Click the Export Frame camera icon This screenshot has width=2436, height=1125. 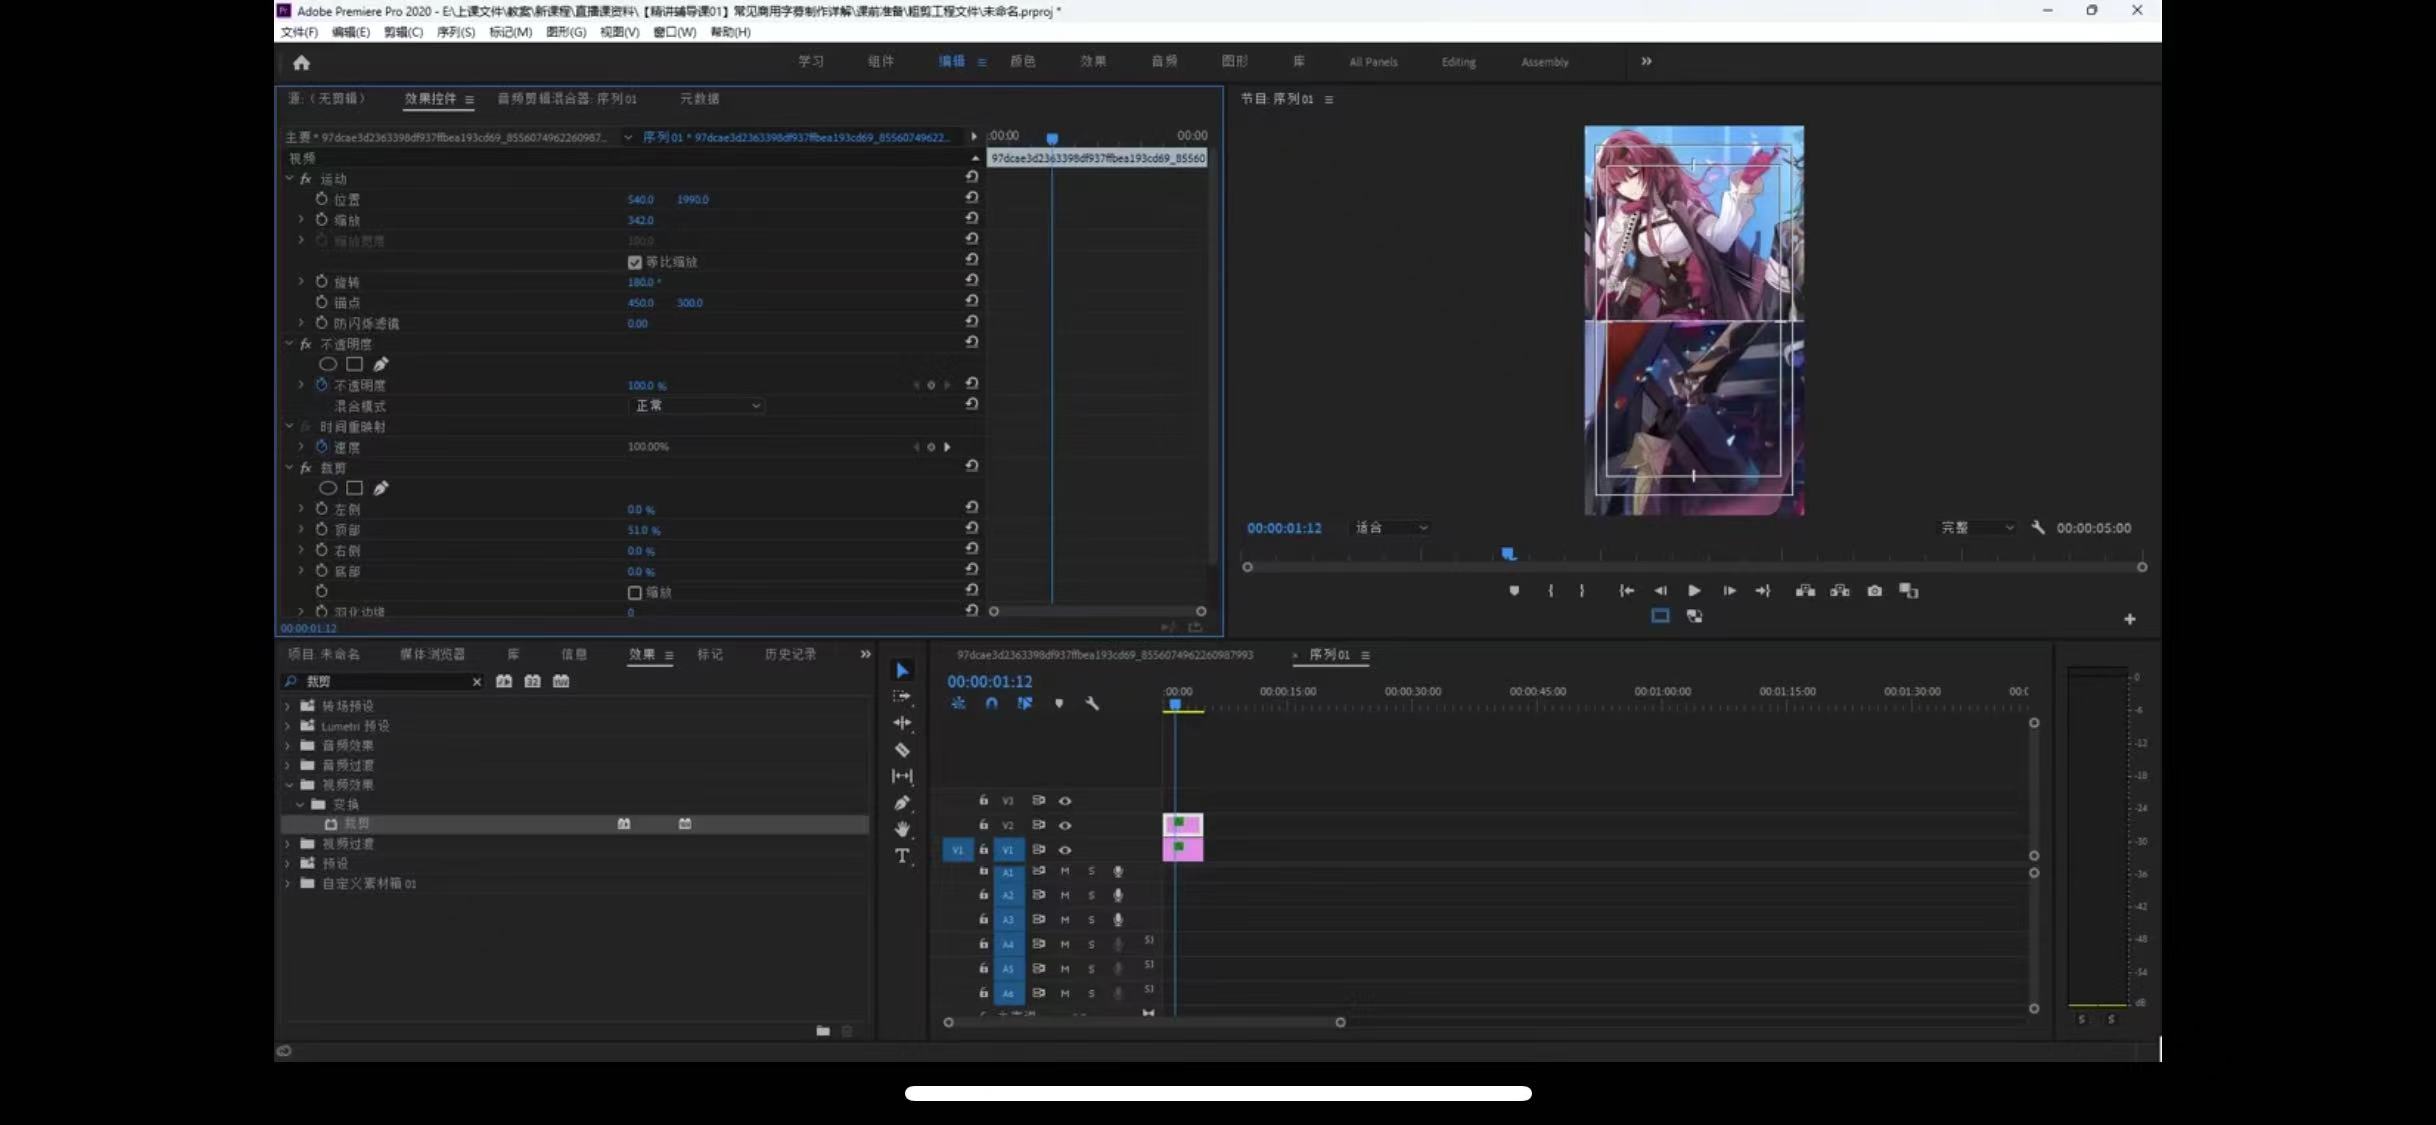click(x=1874, y=591)
